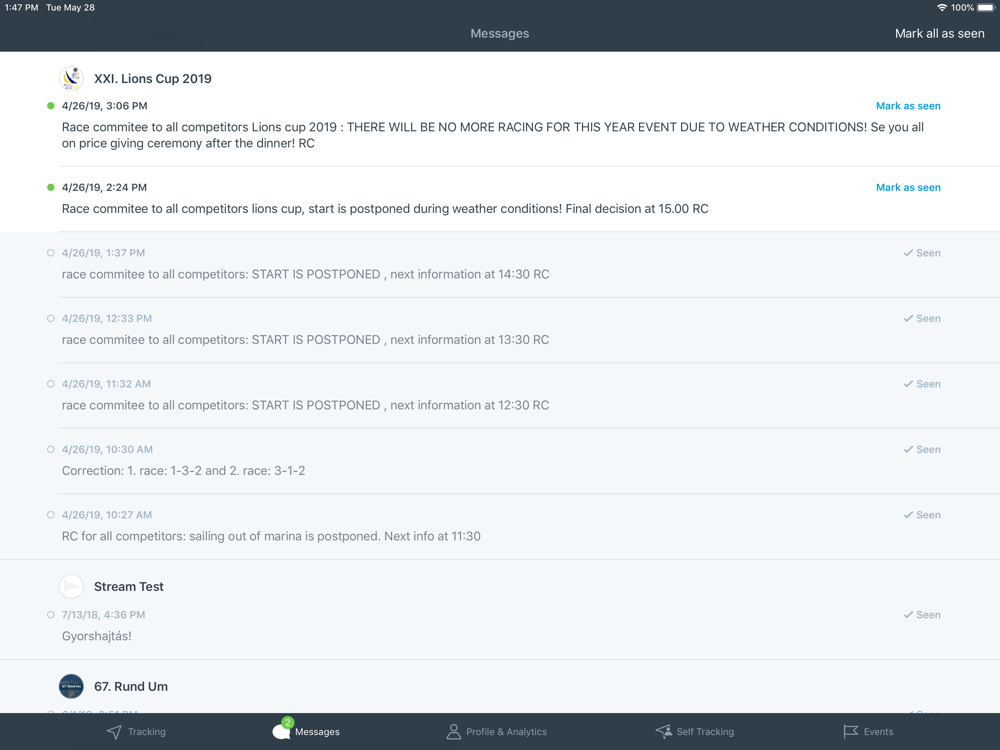Viewport: 1000px width, 750px height.
Task: Tap Seen status on 1:37 PM message
Action: (x=922, y=253)
